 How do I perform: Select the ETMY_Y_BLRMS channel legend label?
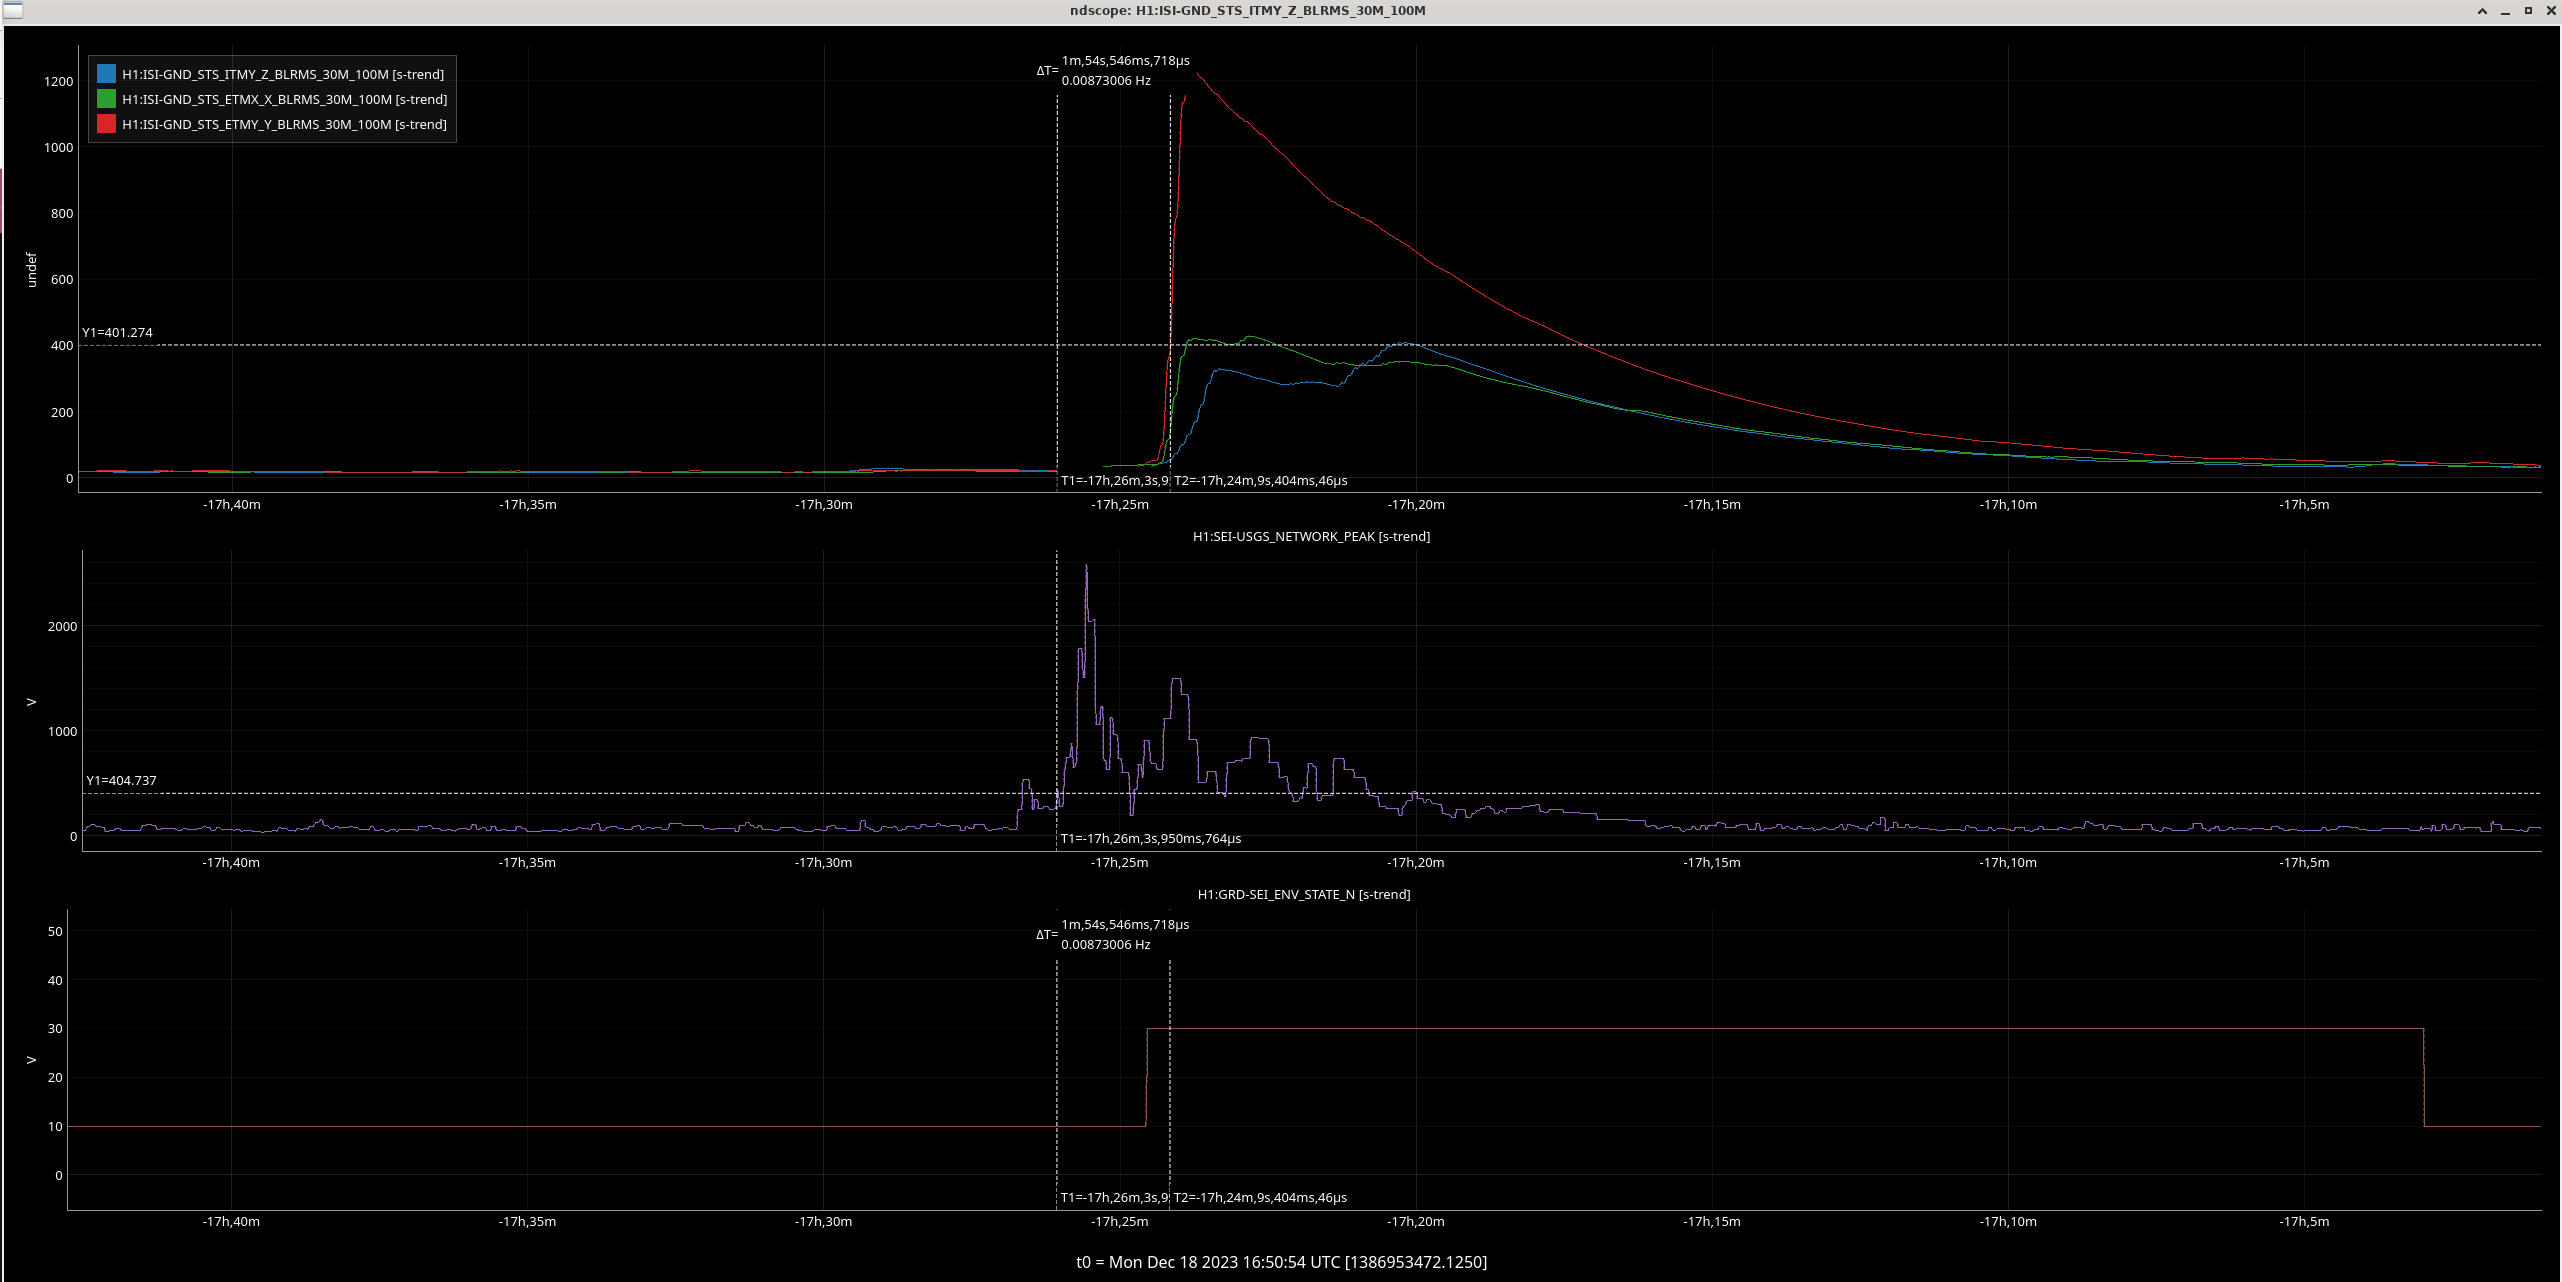click(x=284, y=124)
